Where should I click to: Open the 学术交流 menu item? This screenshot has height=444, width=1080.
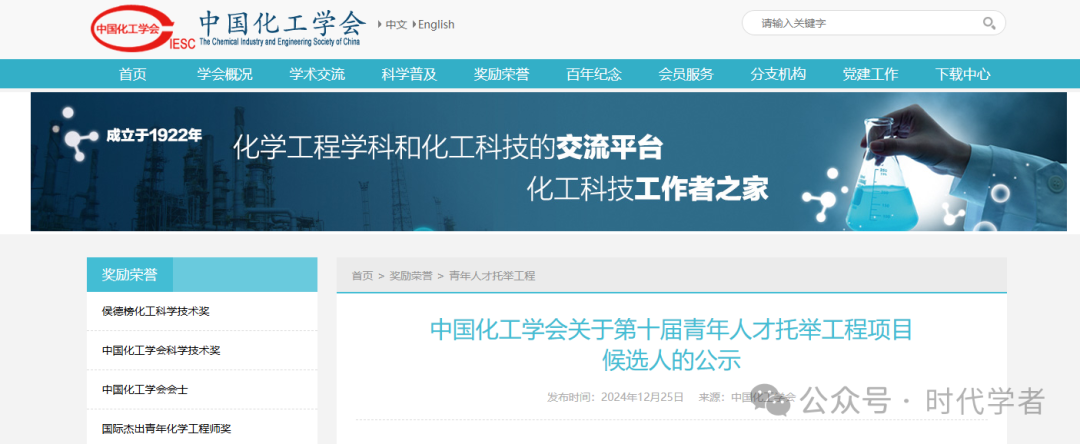click(x=317, y=74)
